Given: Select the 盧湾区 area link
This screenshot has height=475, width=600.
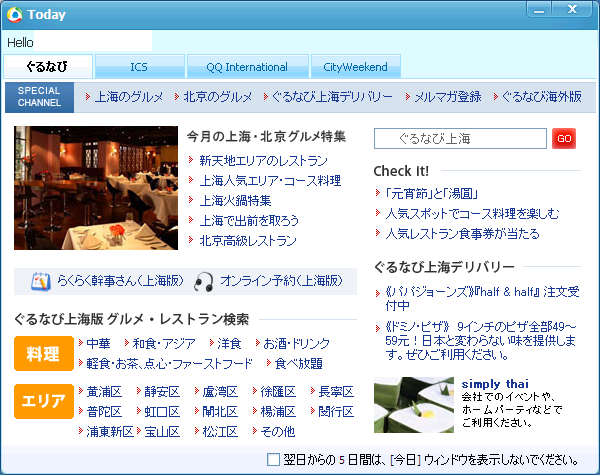Looking at the screenshot, I should click(x=220, y=392).
